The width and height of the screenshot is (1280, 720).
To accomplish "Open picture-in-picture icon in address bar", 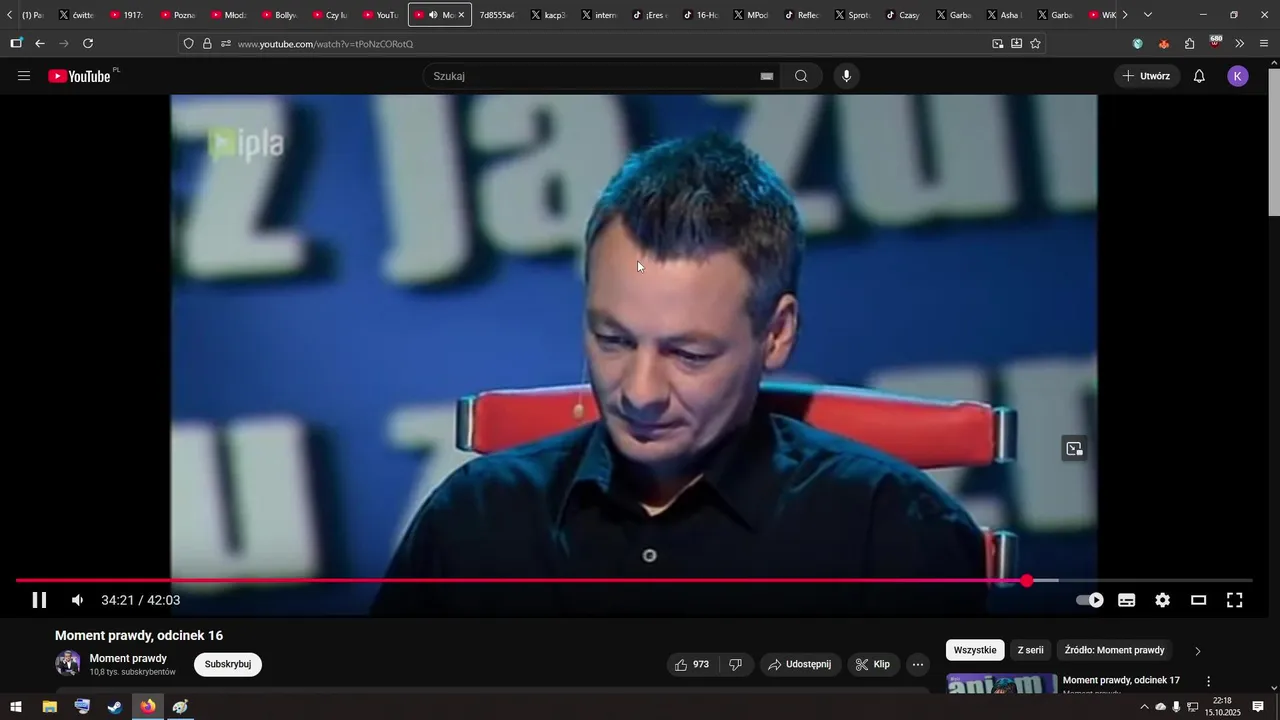I will pos(997,44).
